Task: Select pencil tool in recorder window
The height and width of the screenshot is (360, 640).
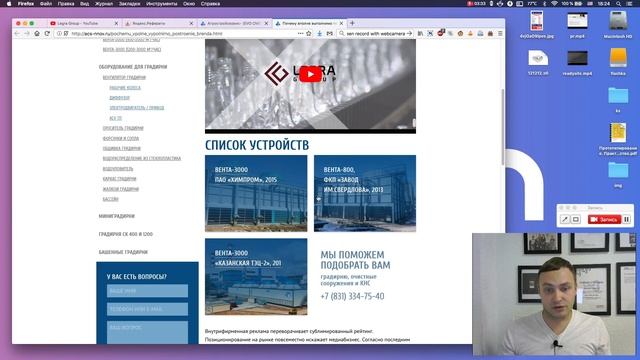Action: [565, 220]
